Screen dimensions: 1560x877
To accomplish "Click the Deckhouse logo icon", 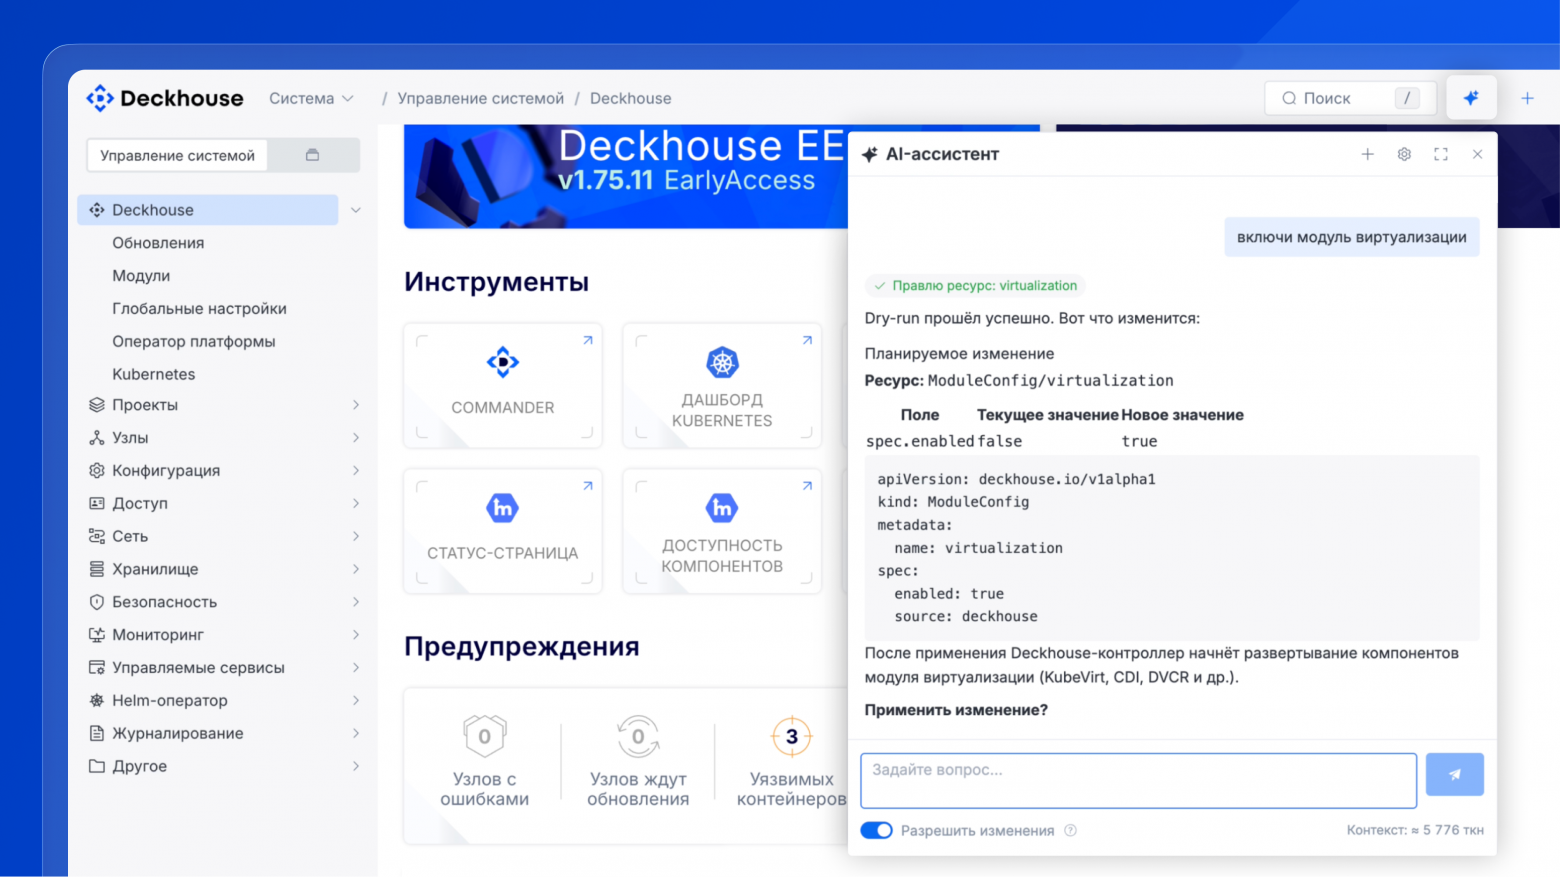I will click(x=100, y=98).
